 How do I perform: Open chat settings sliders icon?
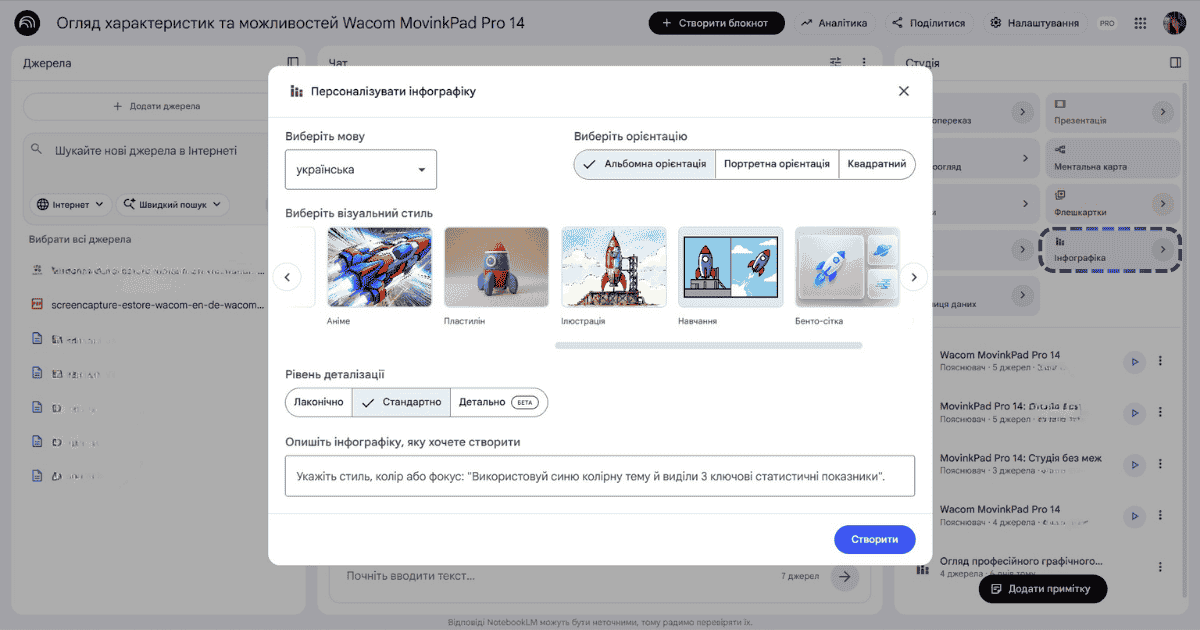[836, 63]
